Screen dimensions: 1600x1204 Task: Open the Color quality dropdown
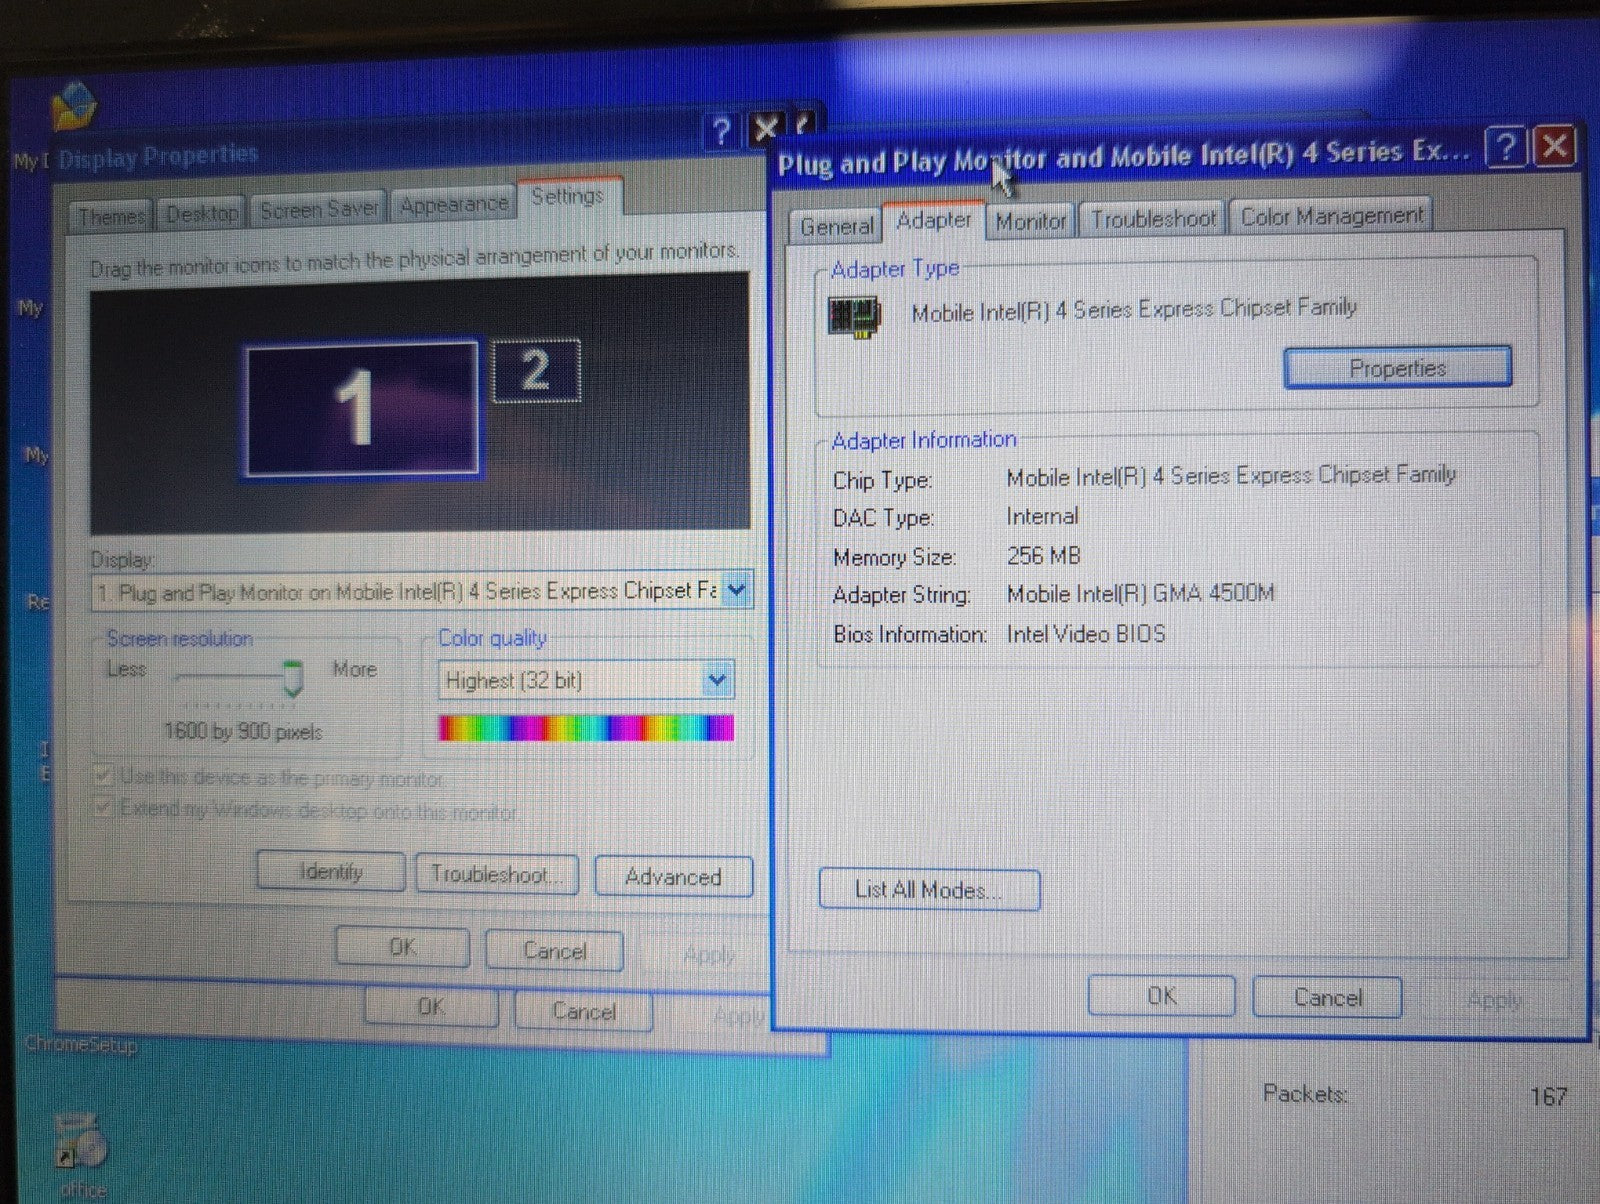pyautogui.click(x=717, y=681)
